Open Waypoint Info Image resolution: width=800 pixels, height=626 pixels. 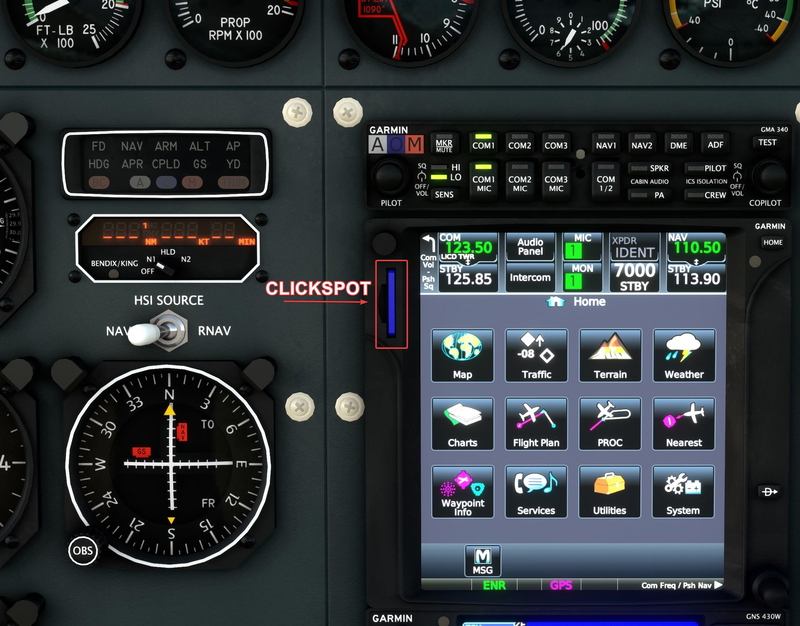coord(462,492)
